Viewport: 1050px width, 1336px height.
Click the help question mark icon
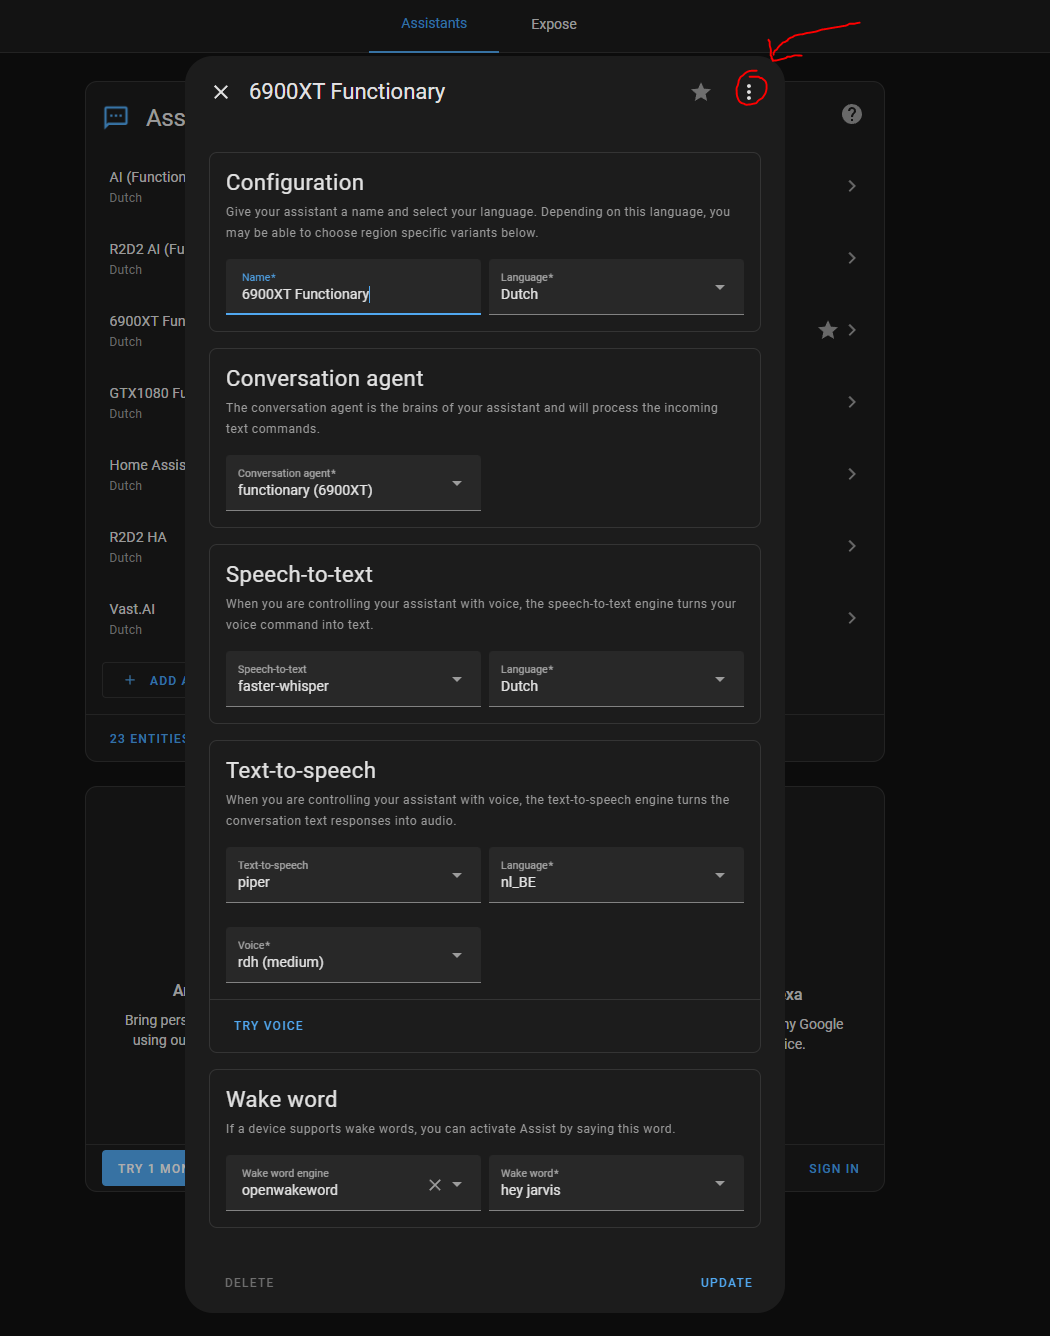pos(852,113)
